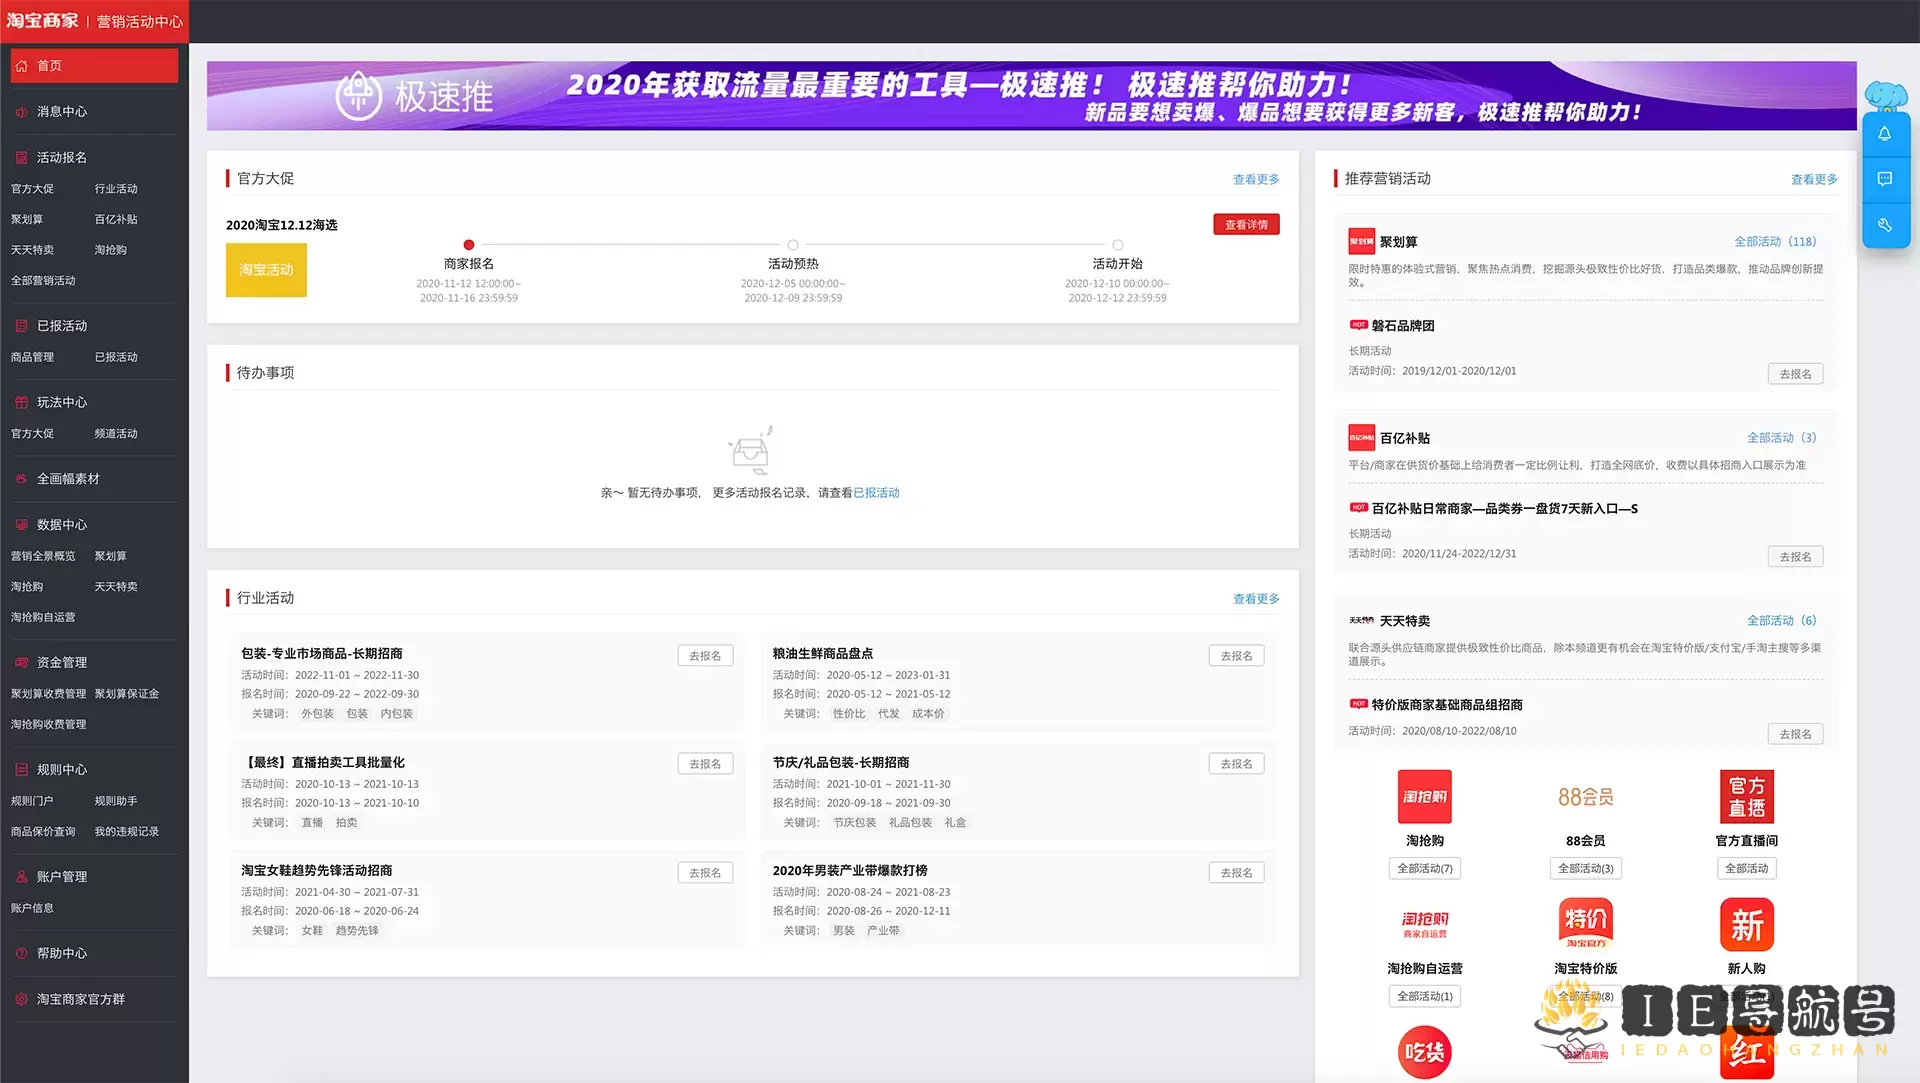Viewport: 1920px width, 1083px height.
Task: Click the 吃货 icon at bottom right
Action: click(1424, 1051)
